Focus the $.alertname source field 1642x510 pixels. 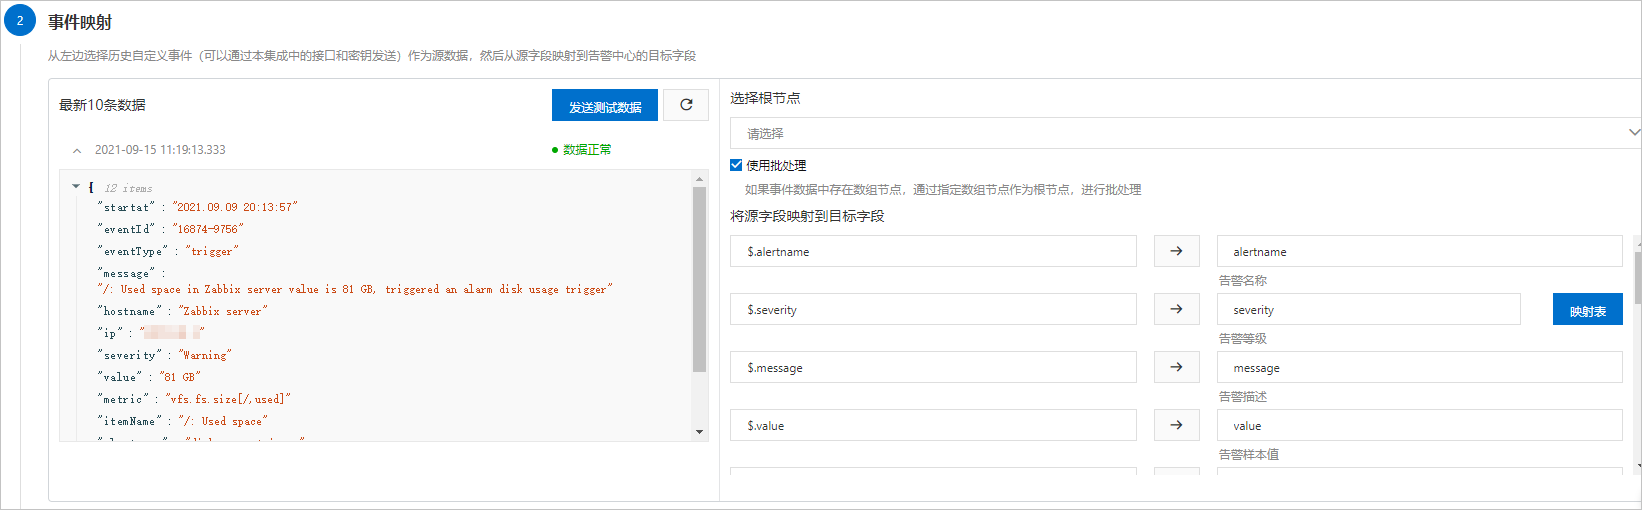[933, 251]
